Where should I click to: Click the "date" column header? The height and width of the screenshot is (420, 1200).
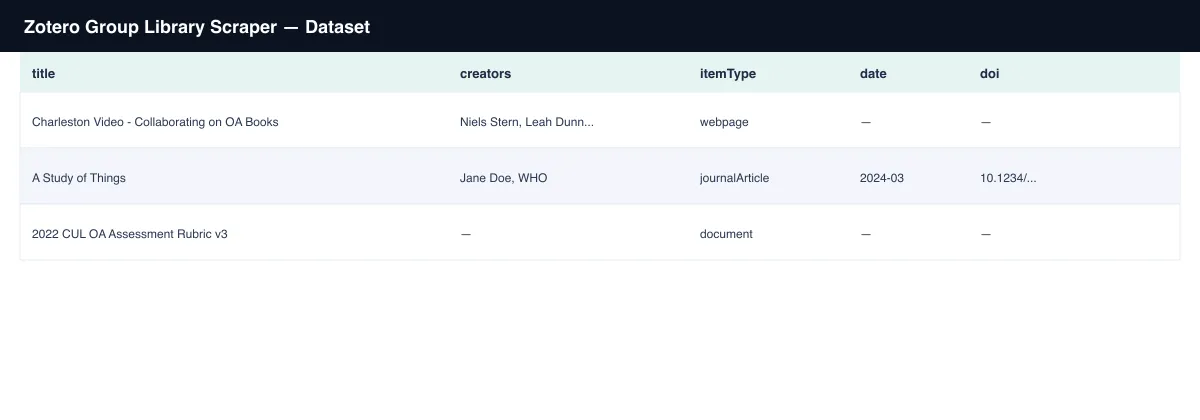[x=873, y=74]
